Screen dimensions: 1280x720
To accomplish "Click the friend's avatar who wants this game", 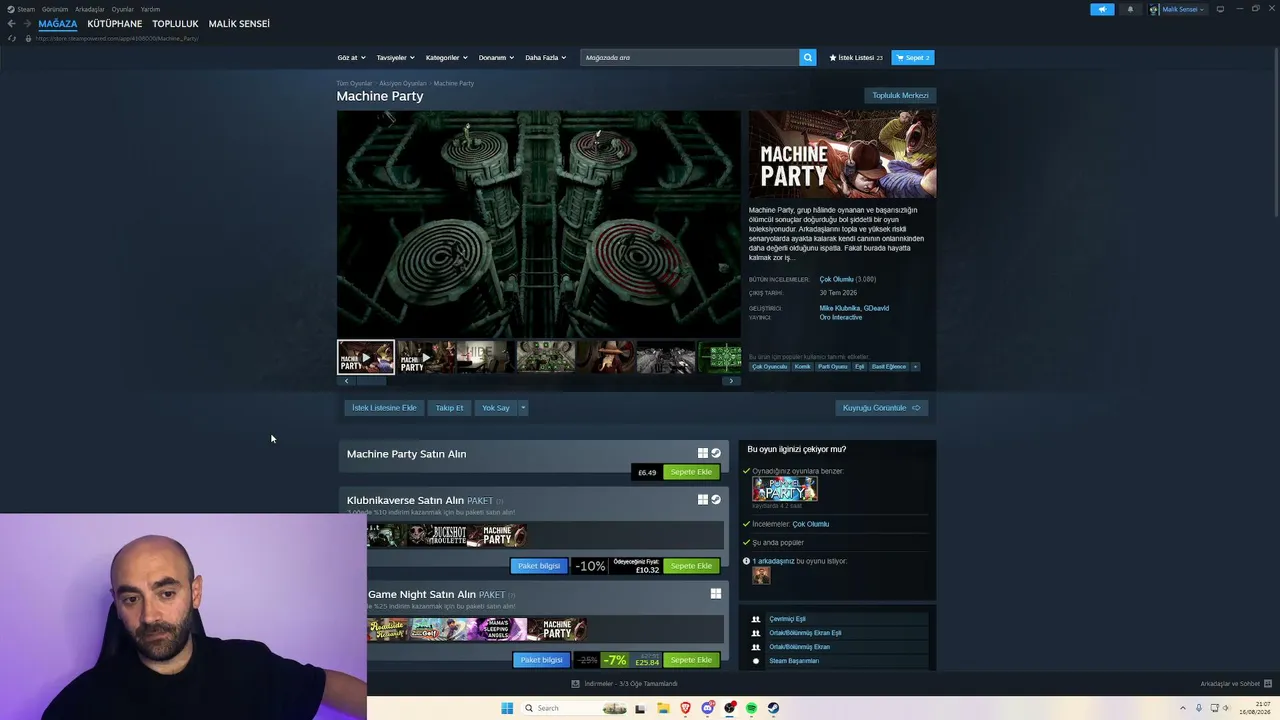I will click(761, 576).
